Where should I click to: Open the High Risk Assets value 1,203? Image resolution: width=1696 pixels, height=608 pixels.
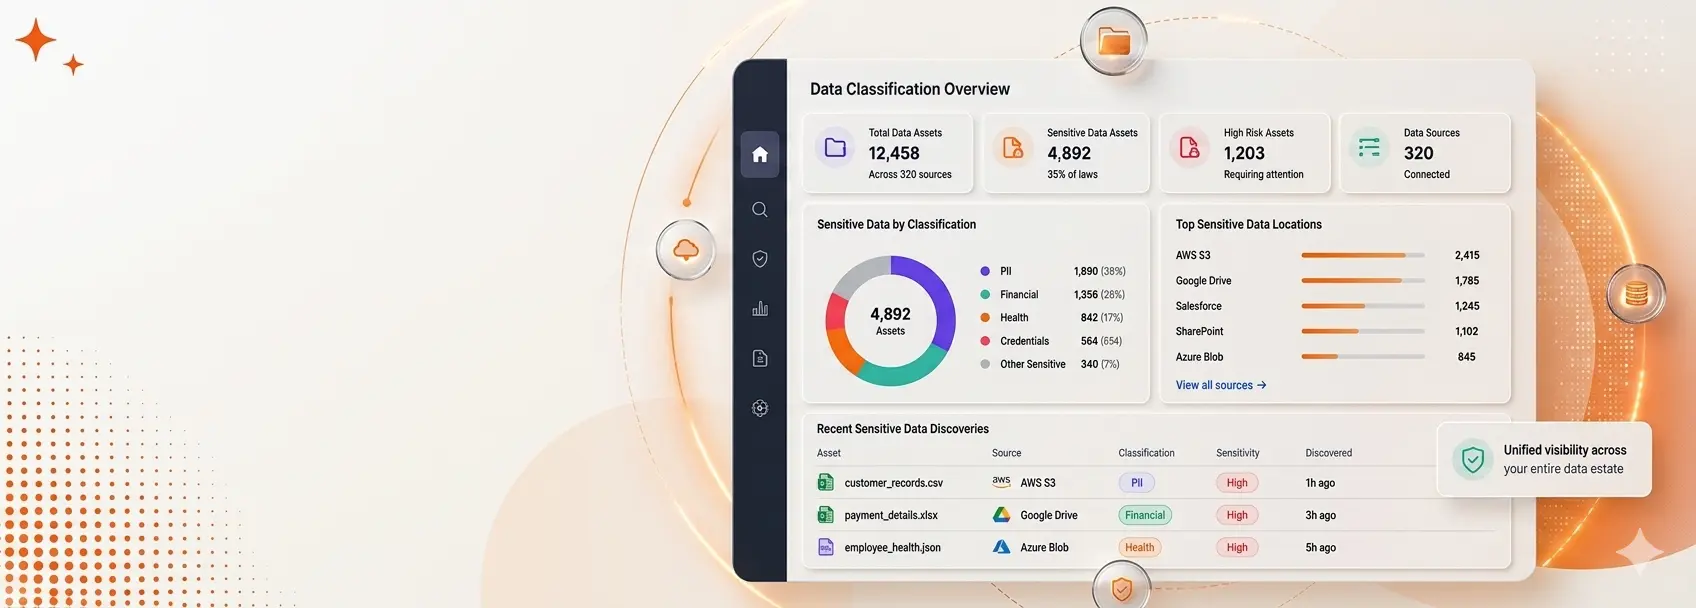click(1244, 153)
